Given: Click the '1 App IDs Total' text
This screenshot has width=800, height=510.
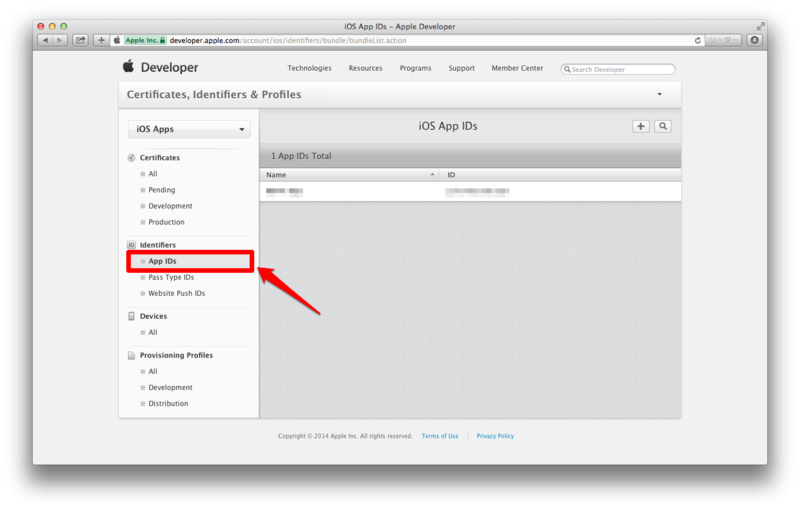Looking at the screenshot, I should 301,156.
